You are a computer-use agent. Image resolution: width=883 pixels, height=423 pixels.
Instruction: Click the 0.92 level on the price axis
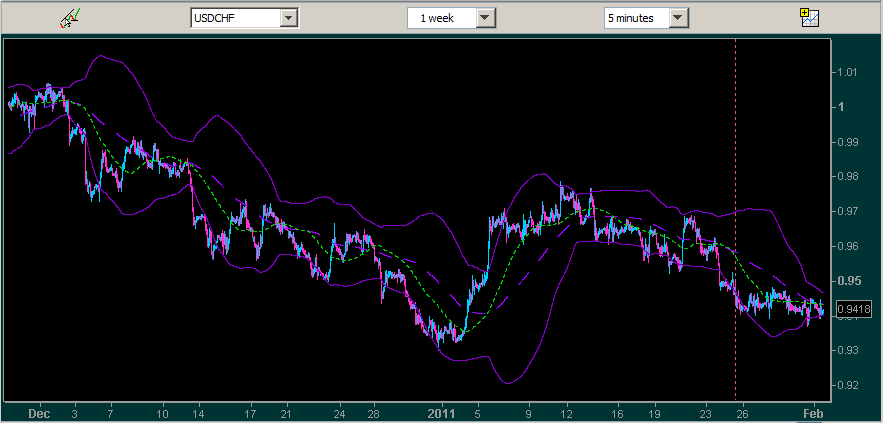click(848, 385)
